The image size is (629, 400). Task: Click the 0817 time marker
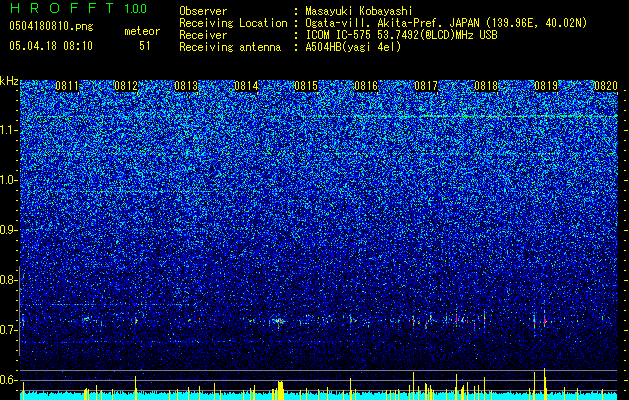(x=426, y=86)
